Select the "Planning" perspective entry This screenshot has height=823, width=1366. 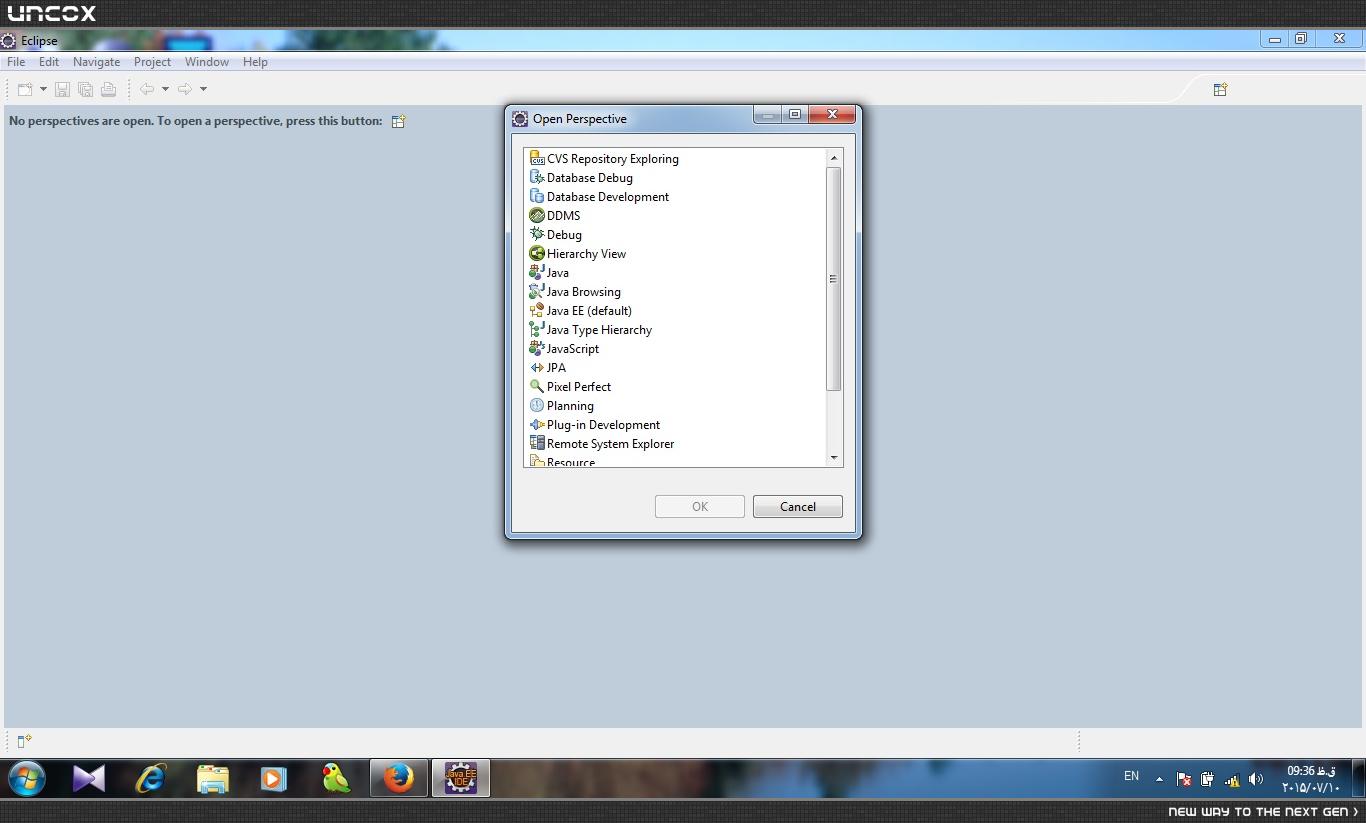(570, 405)
